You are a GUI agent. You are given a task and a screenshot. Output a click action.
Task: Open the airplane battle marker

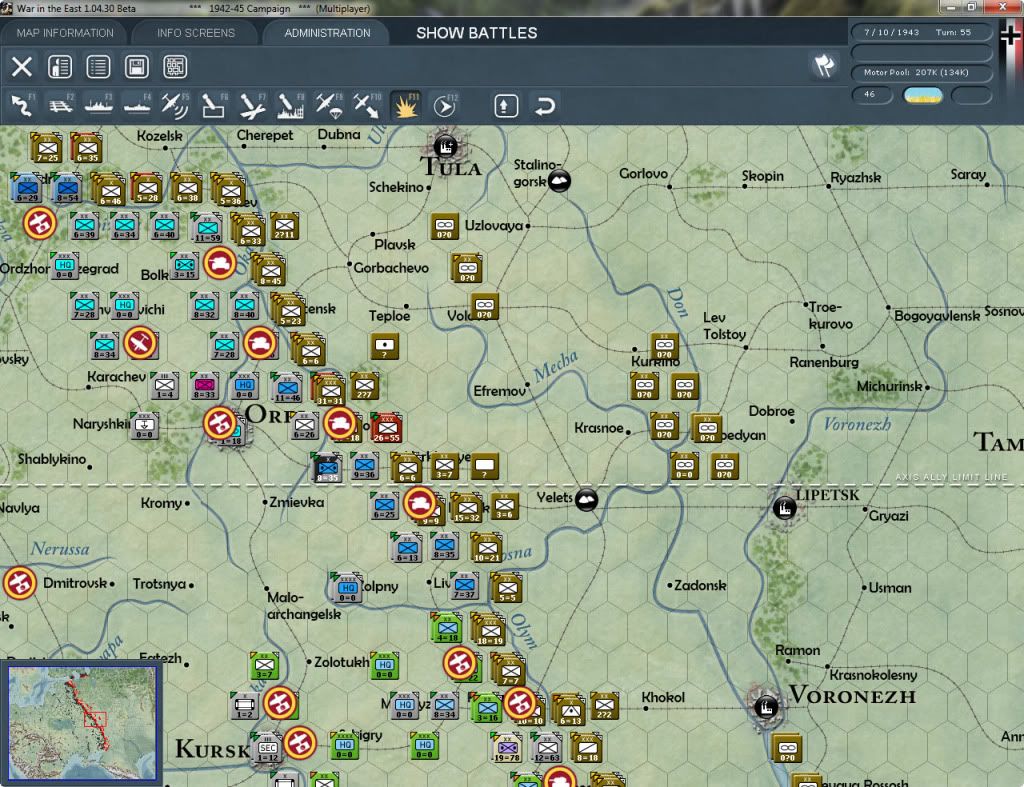tap(141, 343)
